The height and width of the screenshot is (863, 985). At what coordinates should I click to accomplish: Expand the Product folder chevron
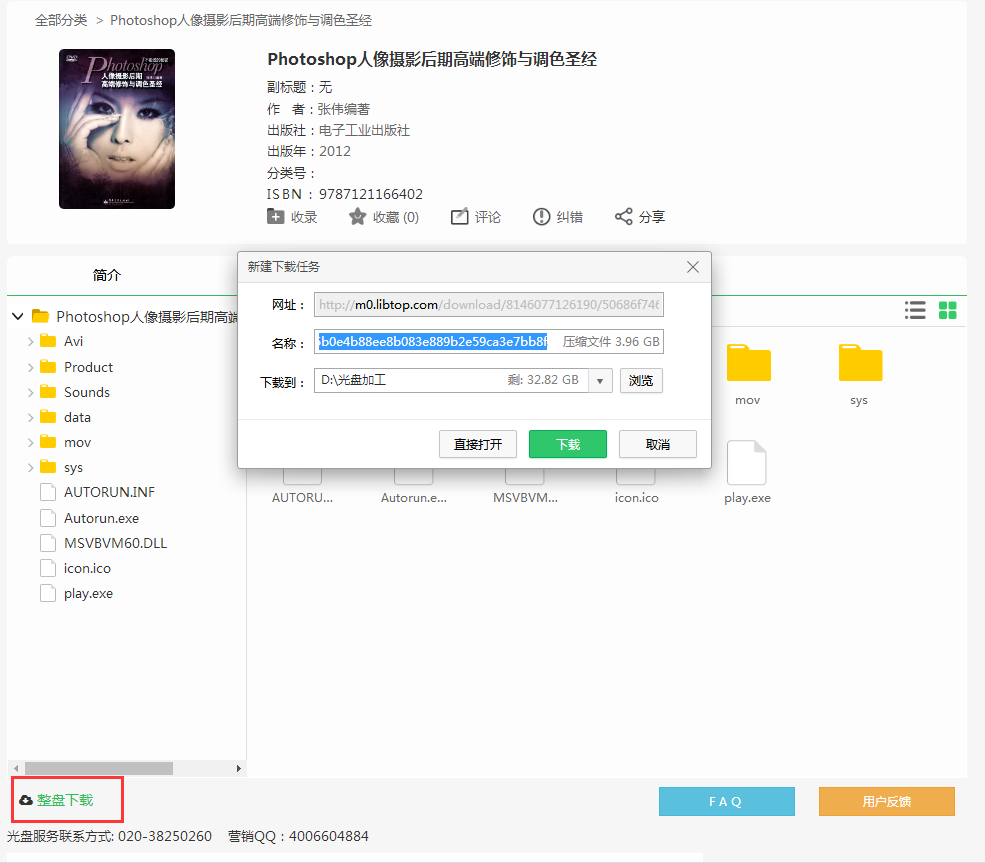(x=30, y=367)
